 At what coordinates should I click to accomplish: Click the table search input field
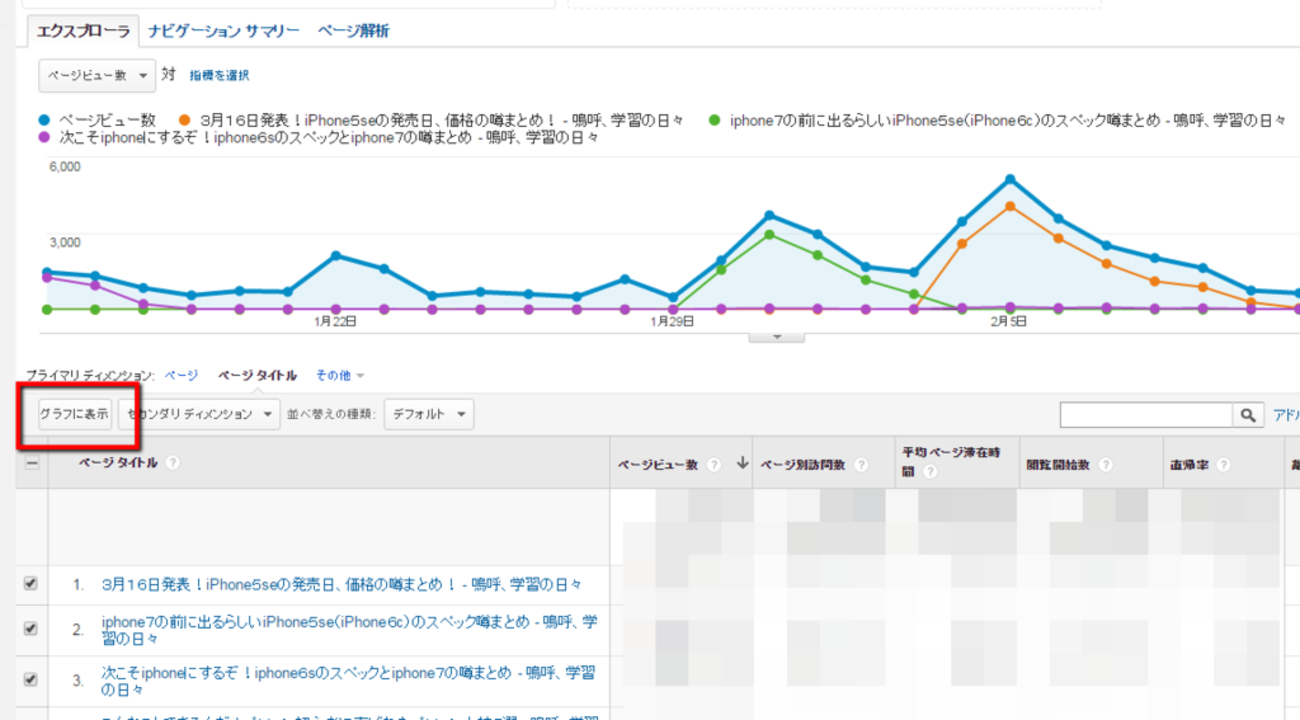click(1146, 415)
